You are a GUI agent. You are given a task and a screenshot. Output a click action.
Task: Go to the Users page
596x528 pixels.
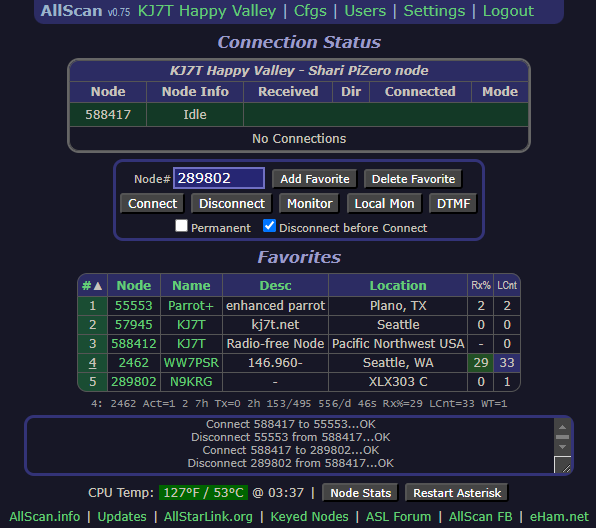coord(365,11)
